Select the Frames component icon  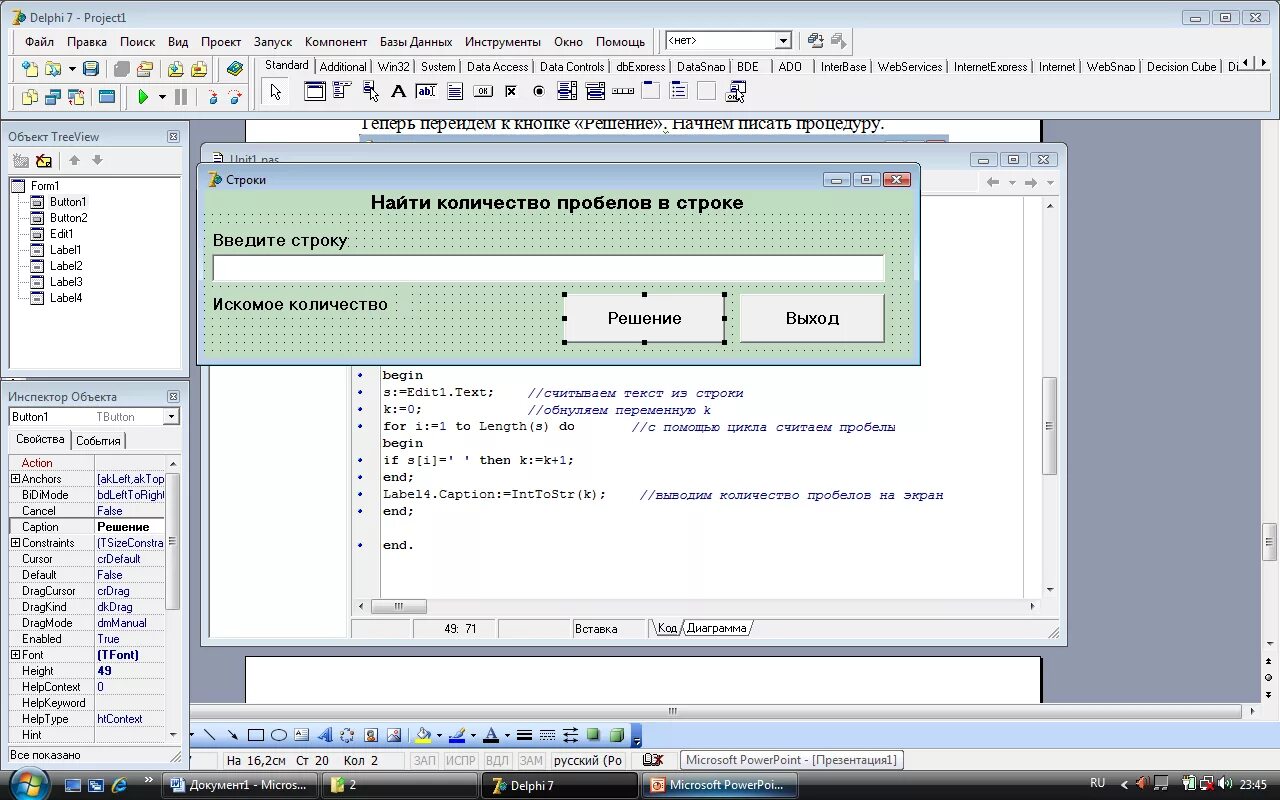315,91
